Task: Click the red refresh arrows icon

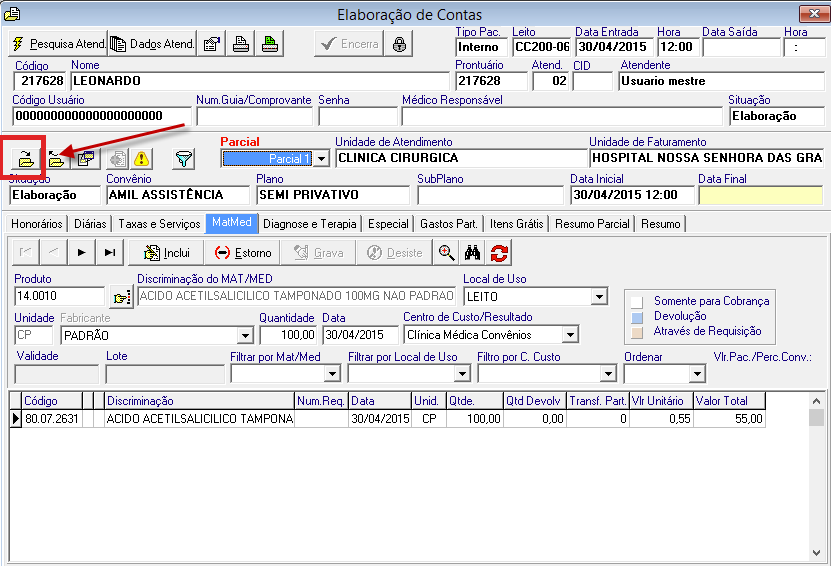Action: (499, 253)
